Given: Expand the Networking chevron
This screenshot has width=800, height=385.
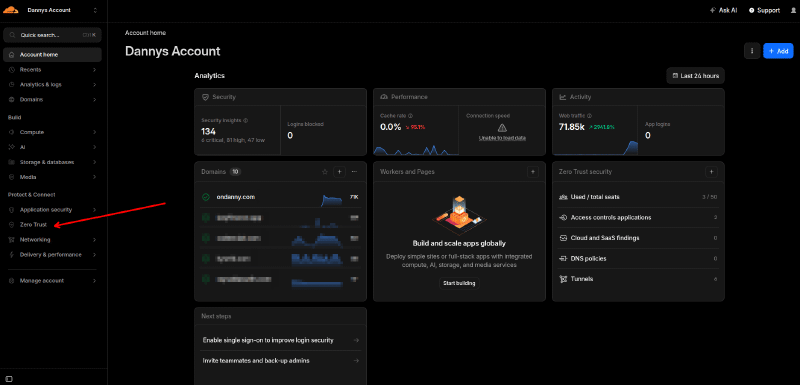Looking at the screenshot, I should 94,240.
